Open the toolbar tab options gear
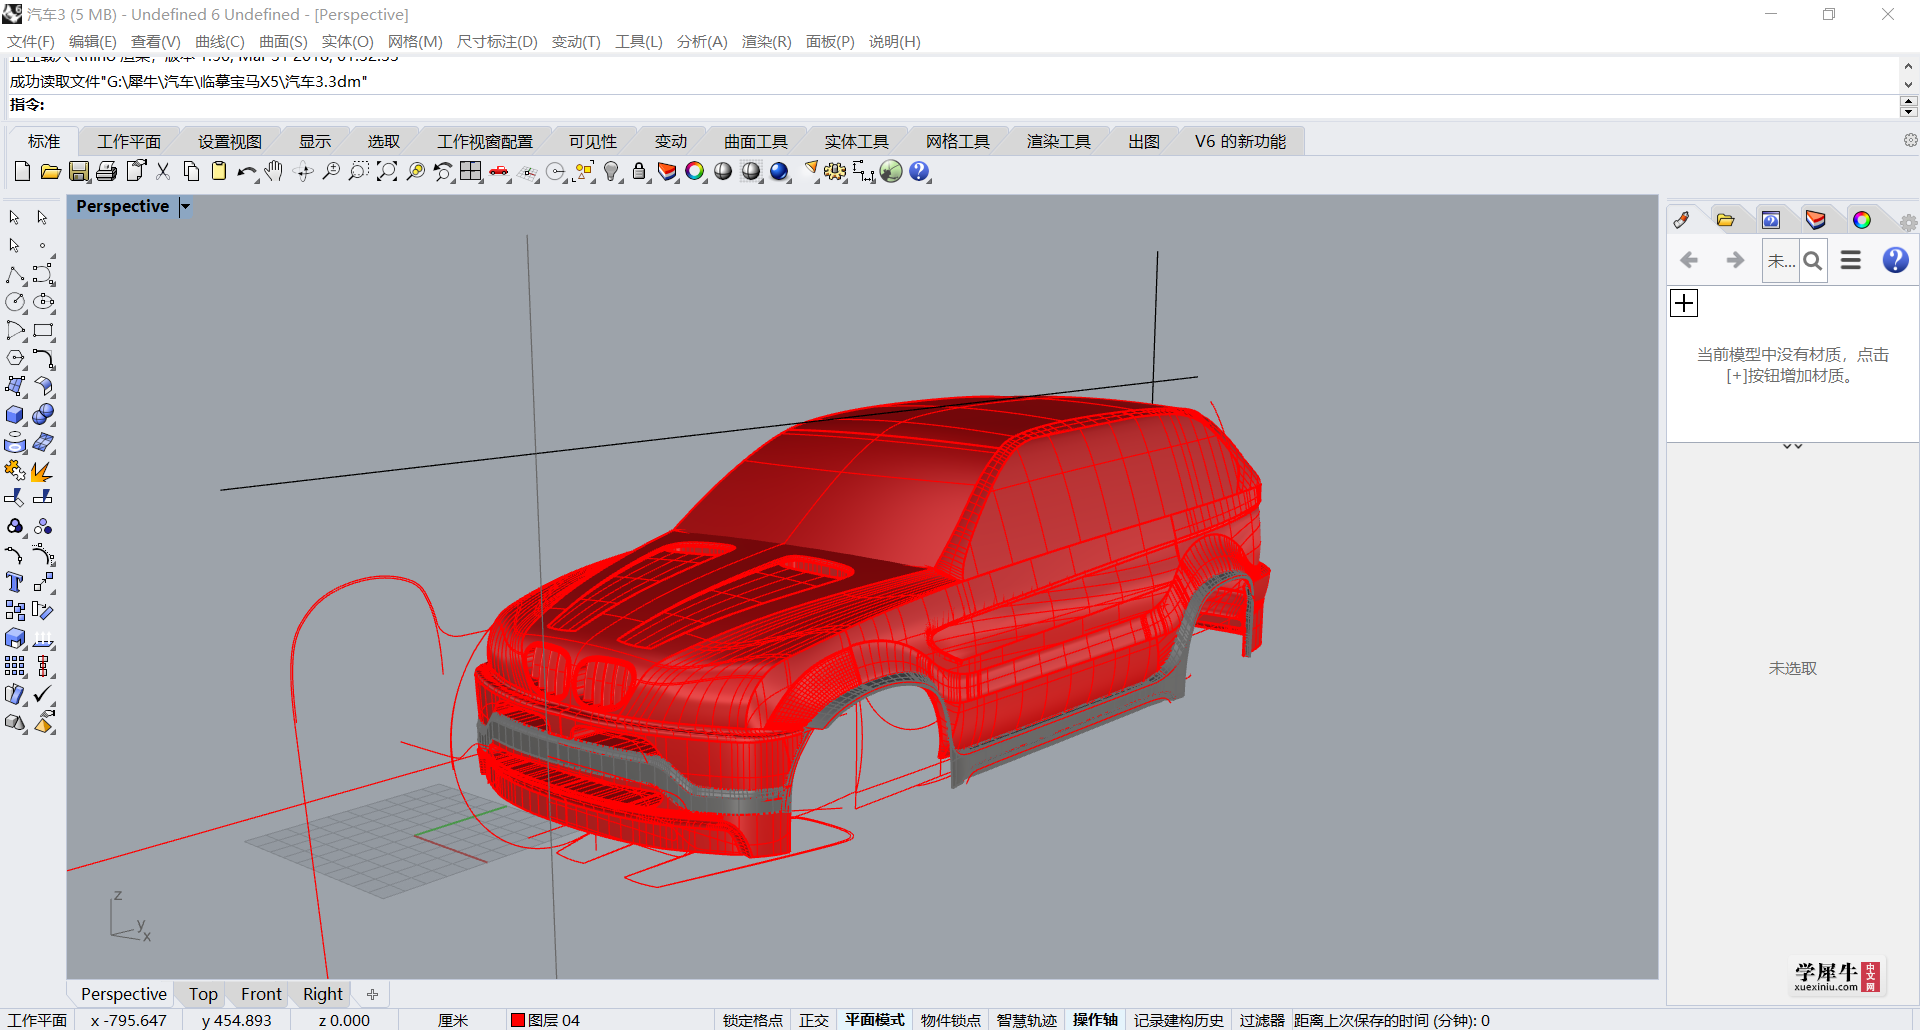Viewport: 1920px width, 1030px height. click(x=1910, y=141)
